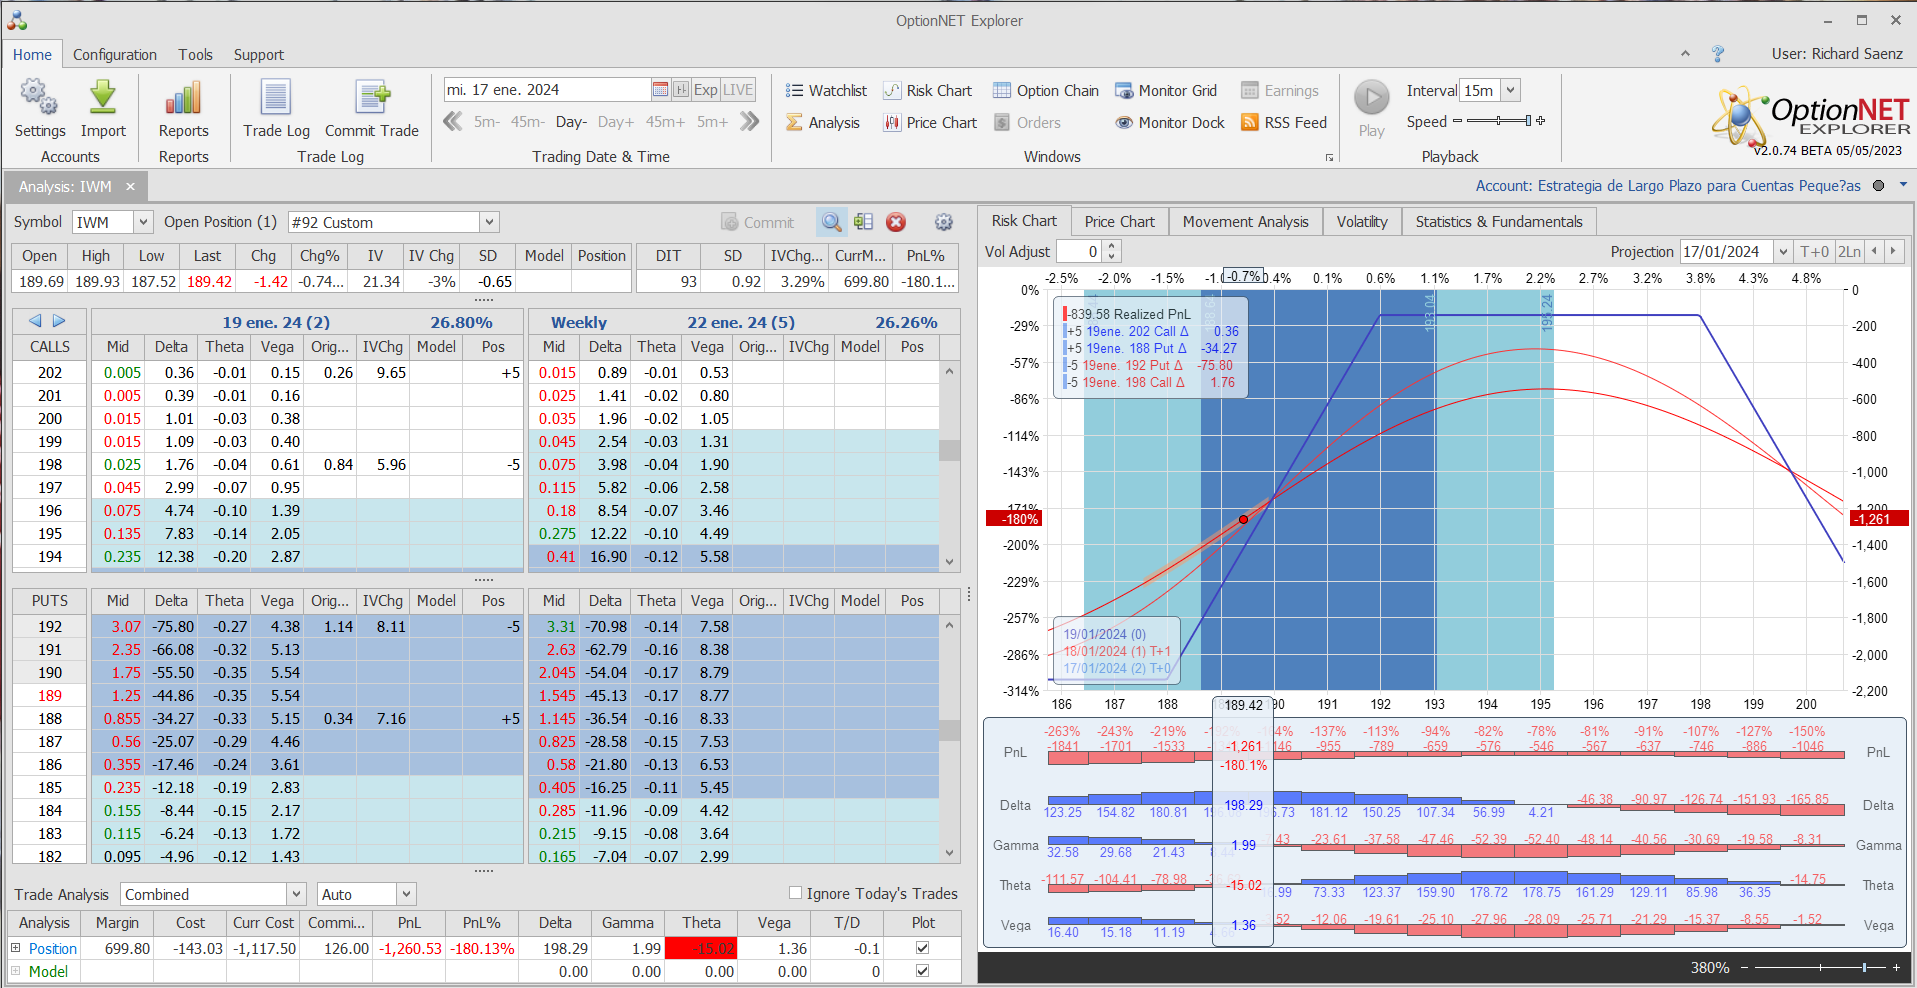Adjust the playback Speed slider
Viewport: 1917px width, 988px height.
coord(1498,122)
